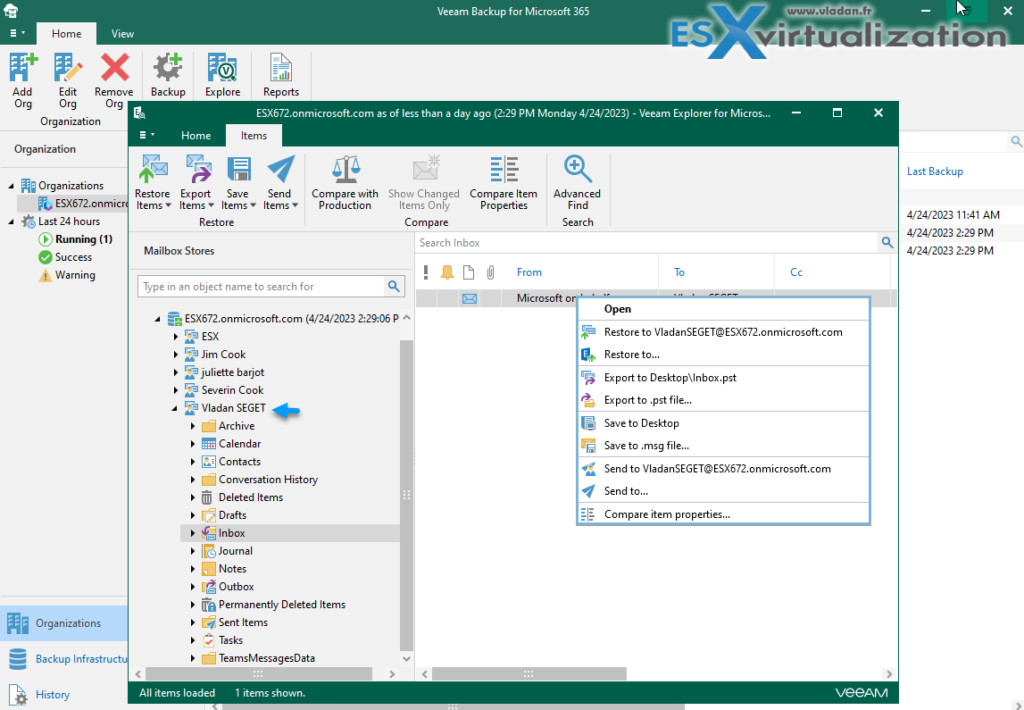Viewport: 1024px width, 710px height.
Task: Toggle Show Changed Items Only
Action: [424, 183]
